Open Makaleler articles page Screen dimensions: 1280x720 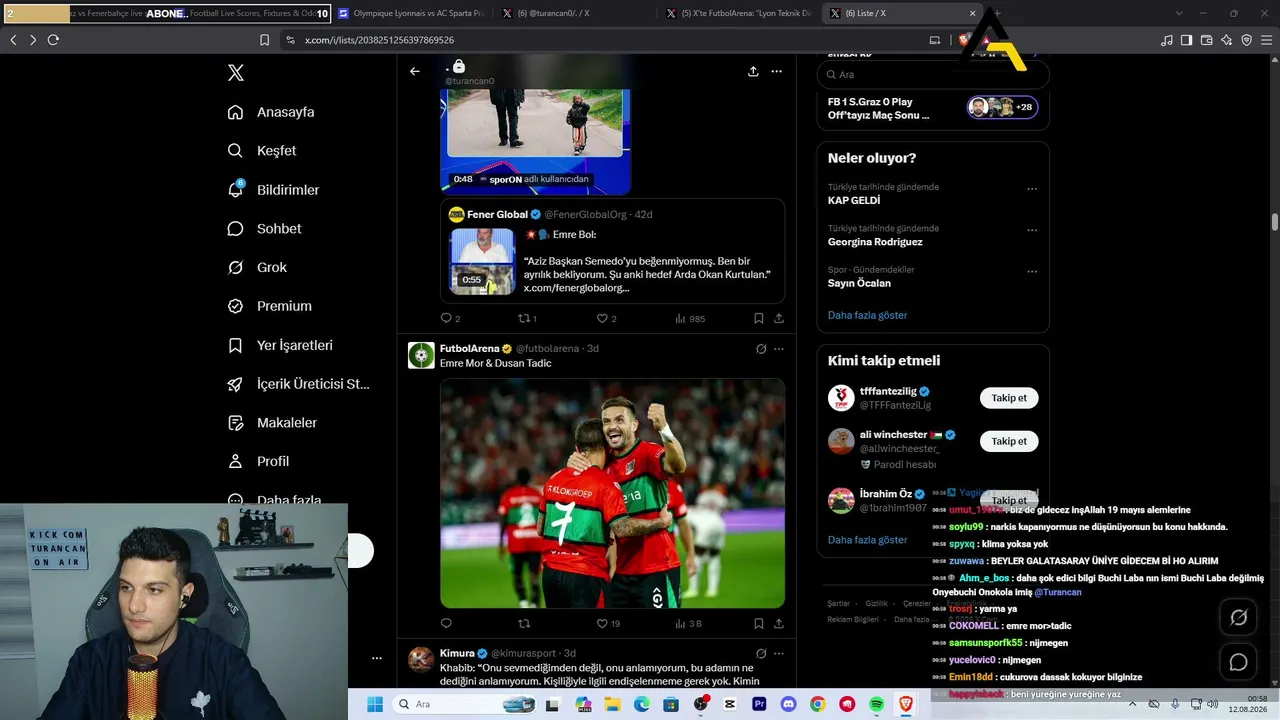[x=272, y=423]
